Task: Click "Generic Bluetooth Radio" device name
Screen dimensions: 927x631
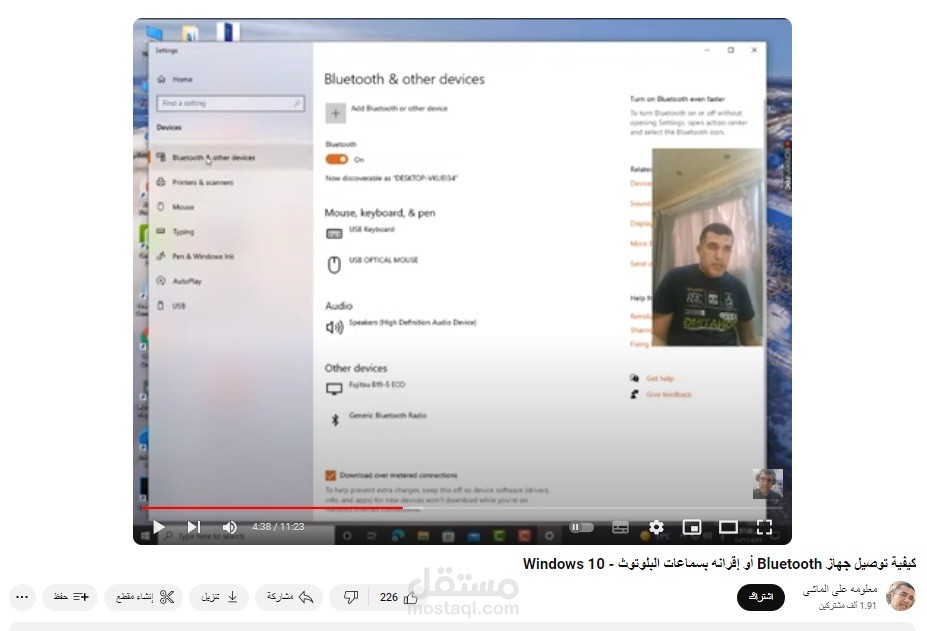Action: click(x=387, y=416)
